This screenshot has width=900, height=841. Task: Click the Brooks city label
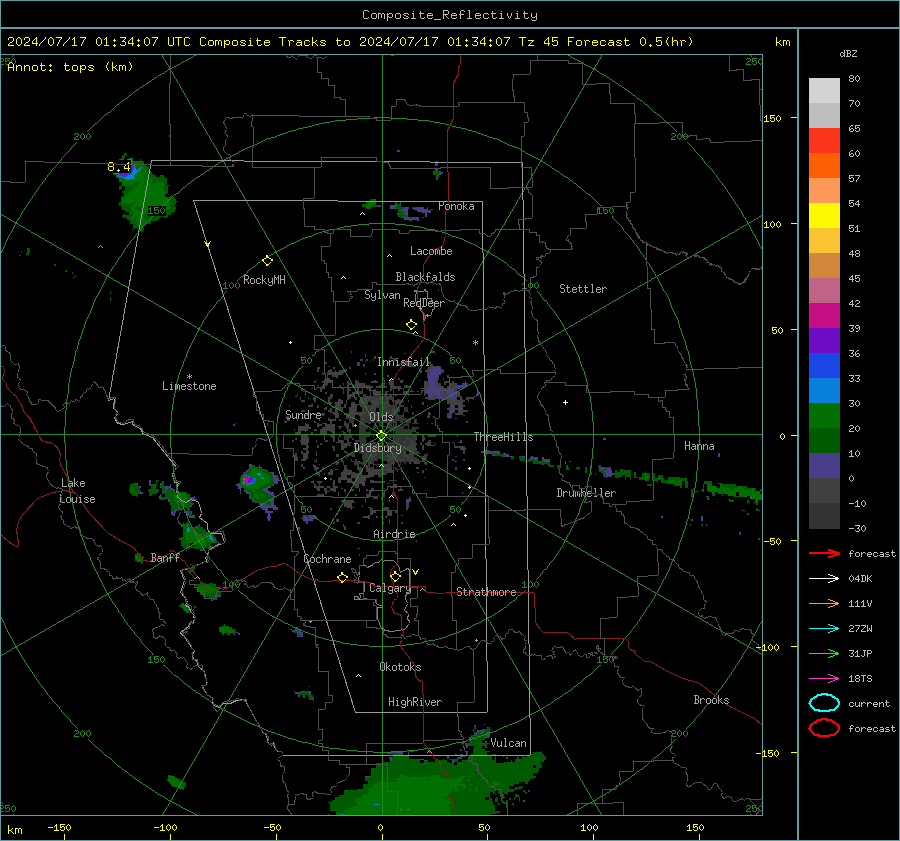(711, 700)
